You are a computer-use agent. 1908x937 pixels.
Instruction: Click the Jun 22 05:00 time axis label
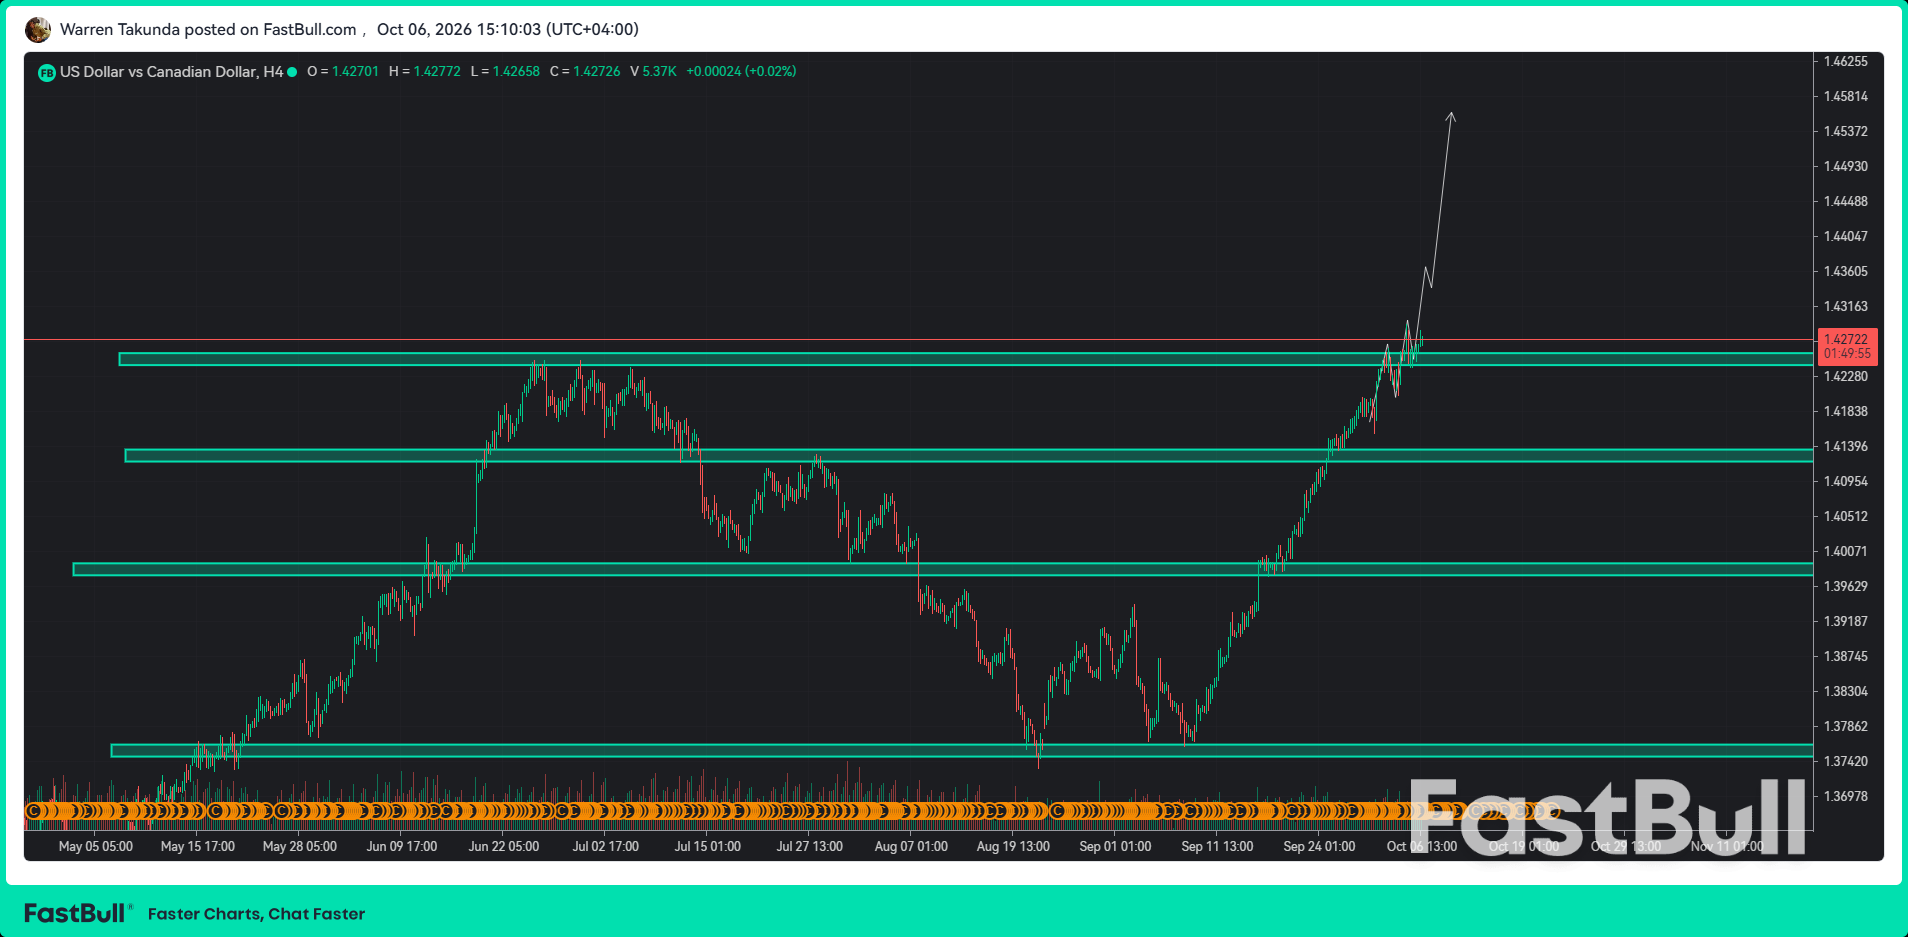504,846
